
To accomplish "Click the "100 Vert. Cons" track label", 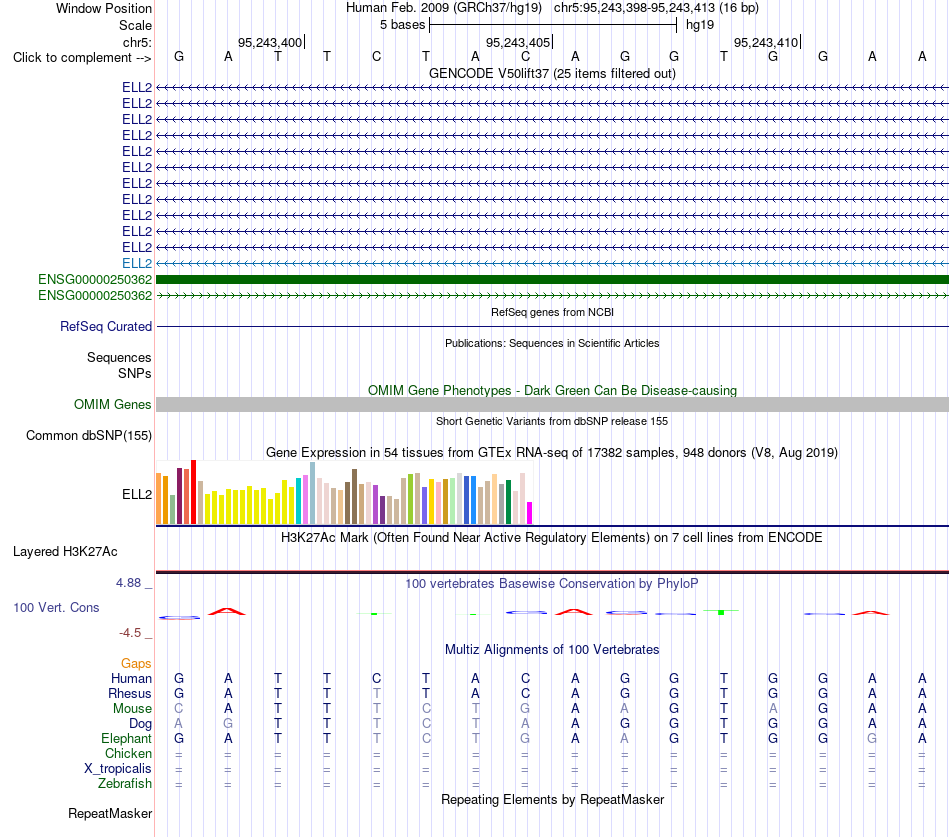I will point(56,607).
